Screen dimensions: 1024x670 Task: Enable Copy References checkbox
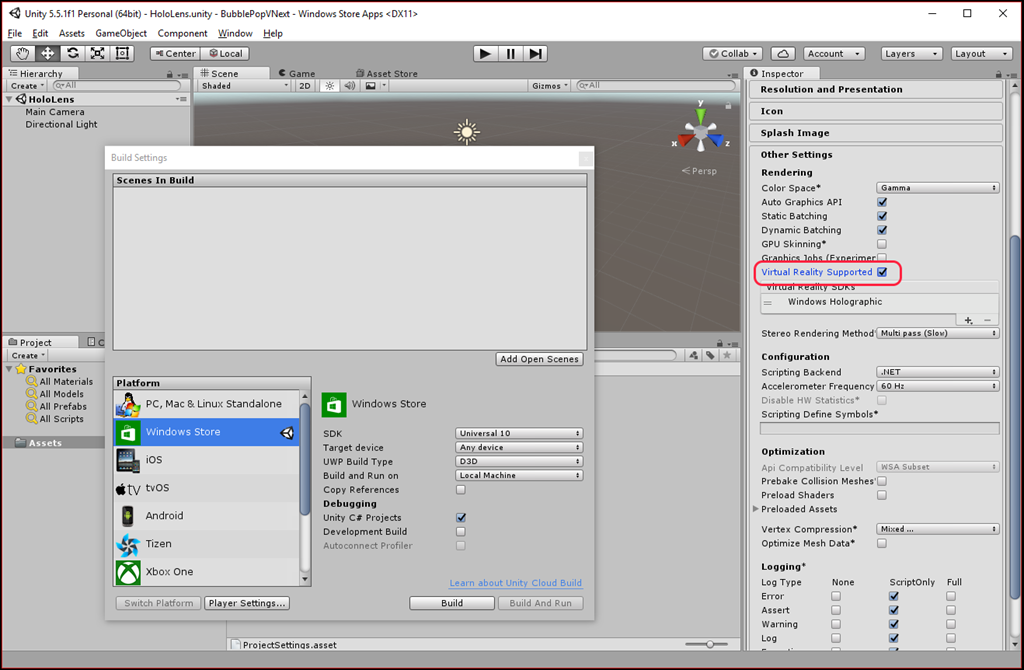(x=461, y=490)
